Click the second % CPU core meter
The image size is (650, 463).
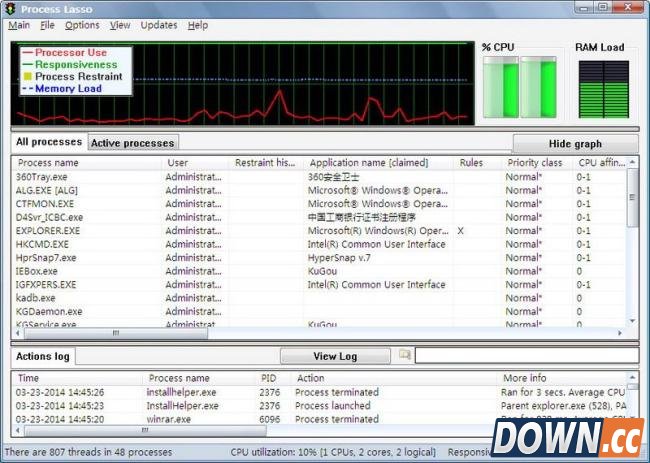[538, 87]
